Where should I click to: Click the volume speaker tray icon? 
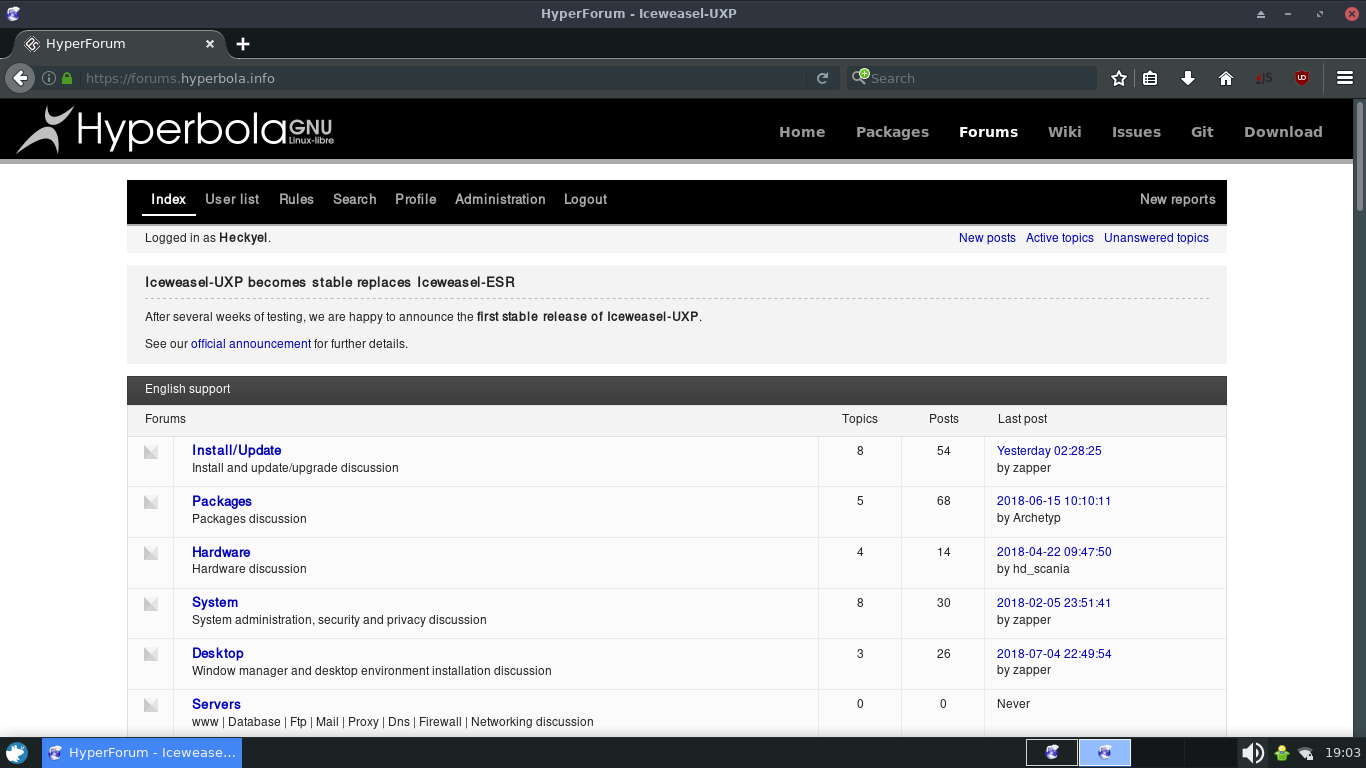1252,753
